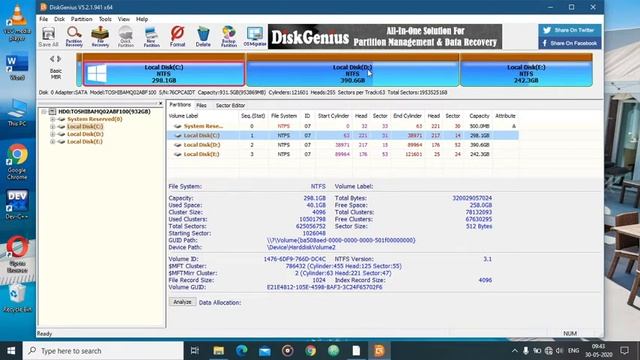
Task: Launch the File Recovery tool
Action: 100,36
